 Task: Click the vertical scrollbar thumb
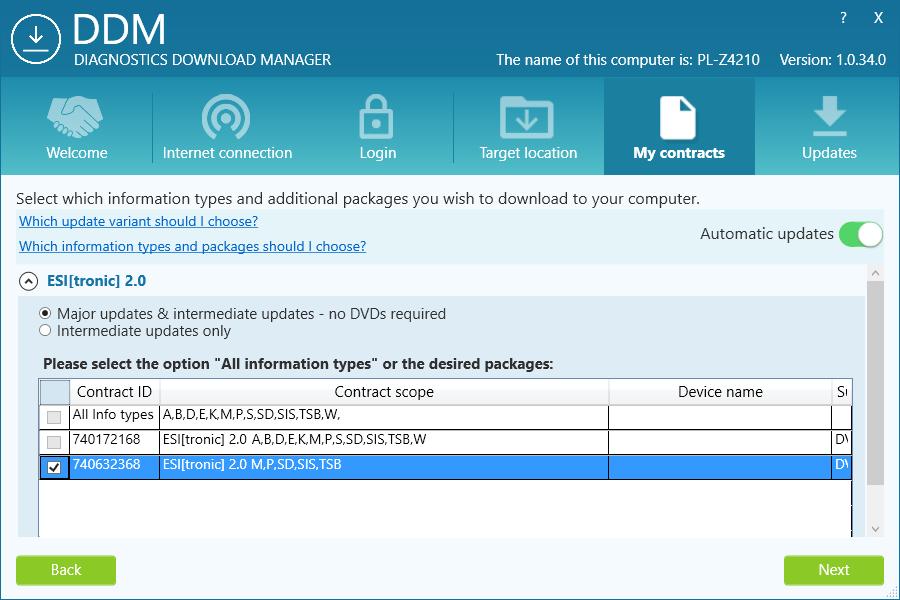[875, 383]
